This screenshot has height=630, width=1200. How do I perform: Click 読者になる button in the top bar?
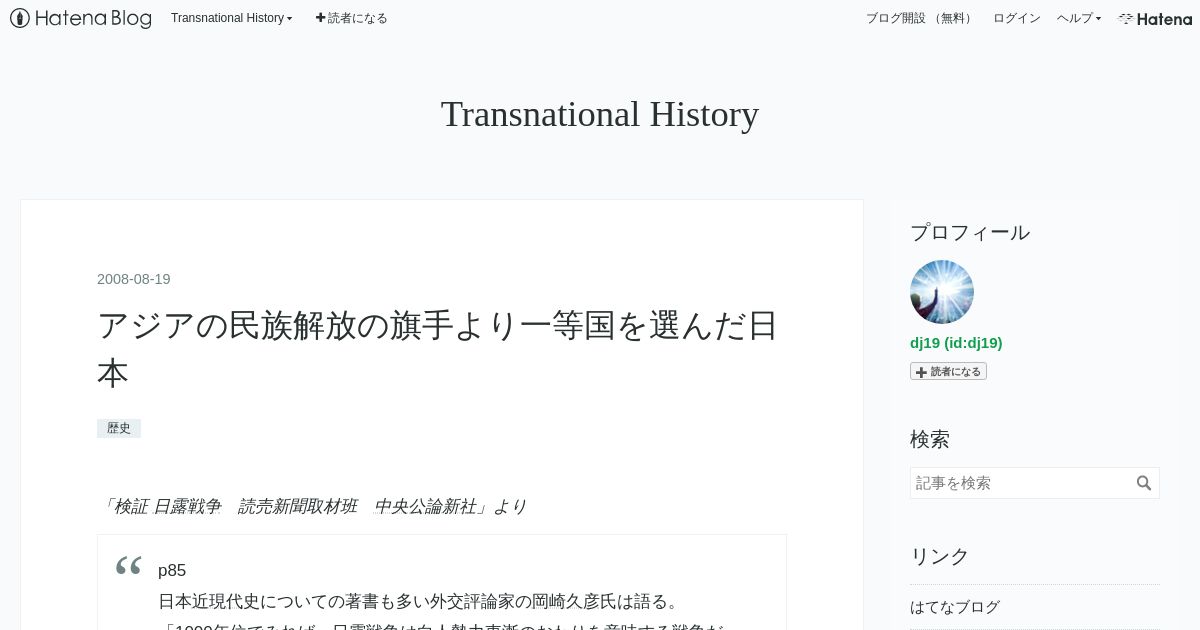coord(351,18)
